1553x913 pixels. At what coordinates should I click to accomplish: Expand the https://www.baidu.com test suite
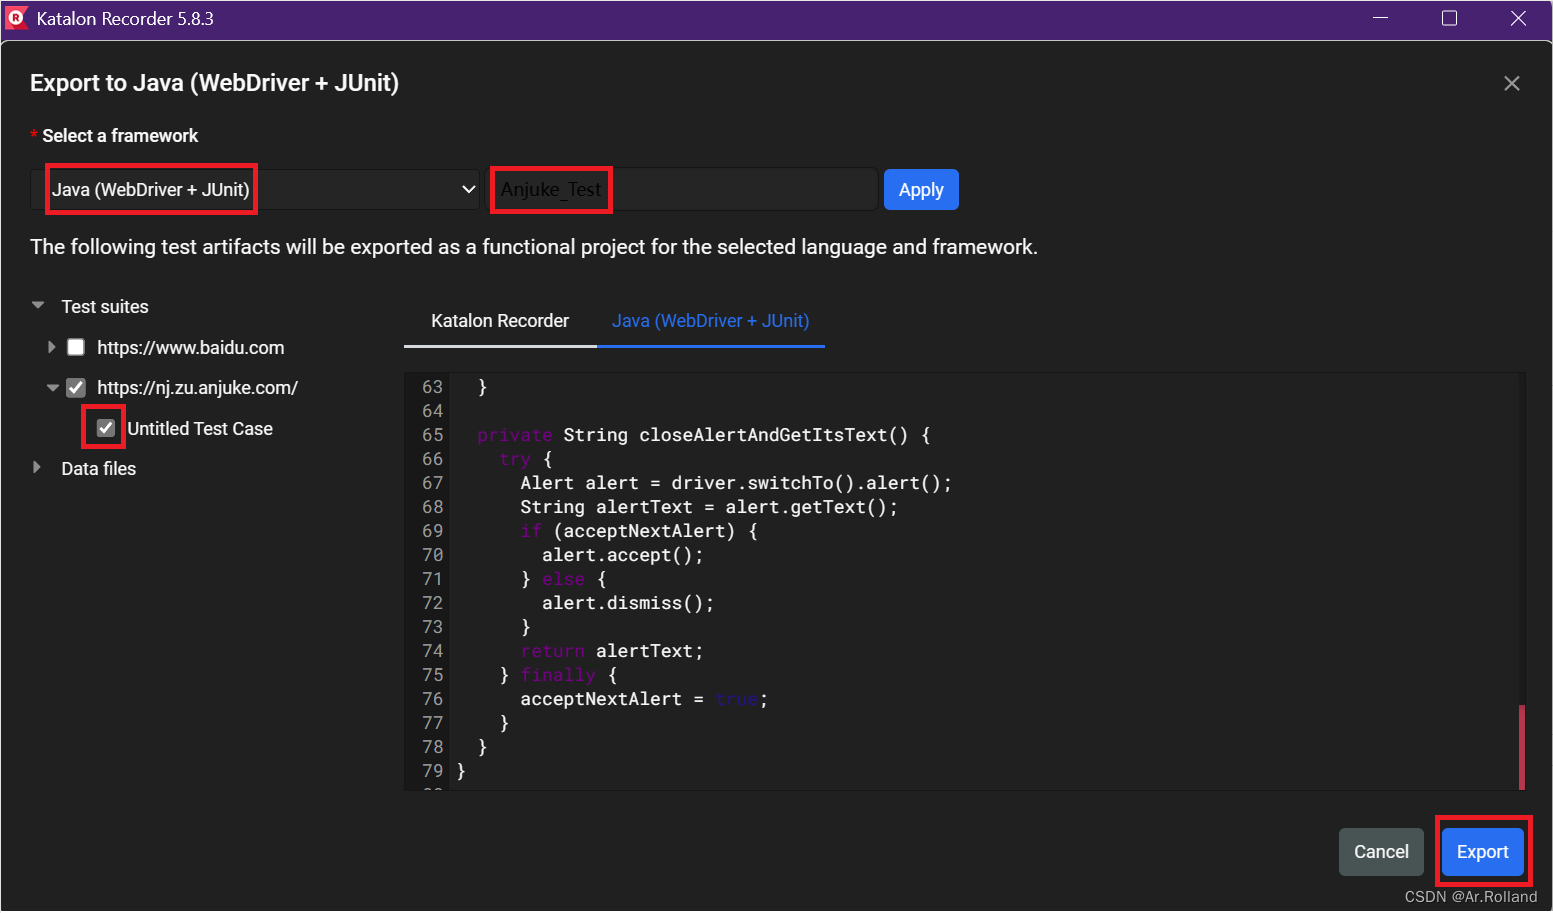pyautogui.click(x=52, y=347)
